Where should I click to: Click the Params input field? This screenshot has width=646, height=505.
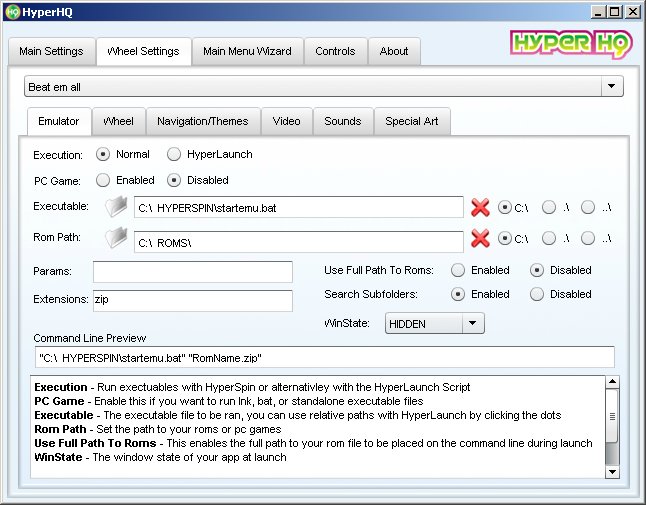(193, 272)
